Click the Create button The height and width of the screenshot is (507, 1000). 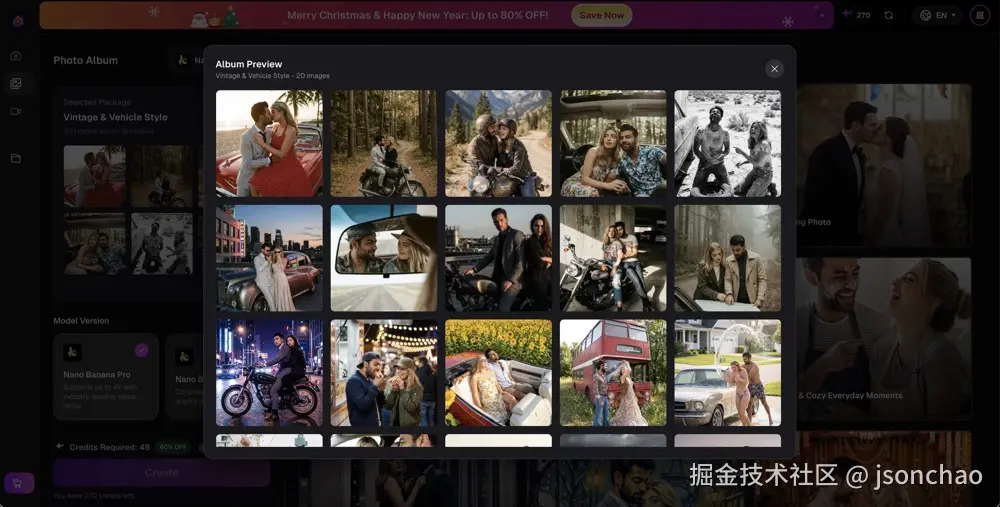coord(161,473)
